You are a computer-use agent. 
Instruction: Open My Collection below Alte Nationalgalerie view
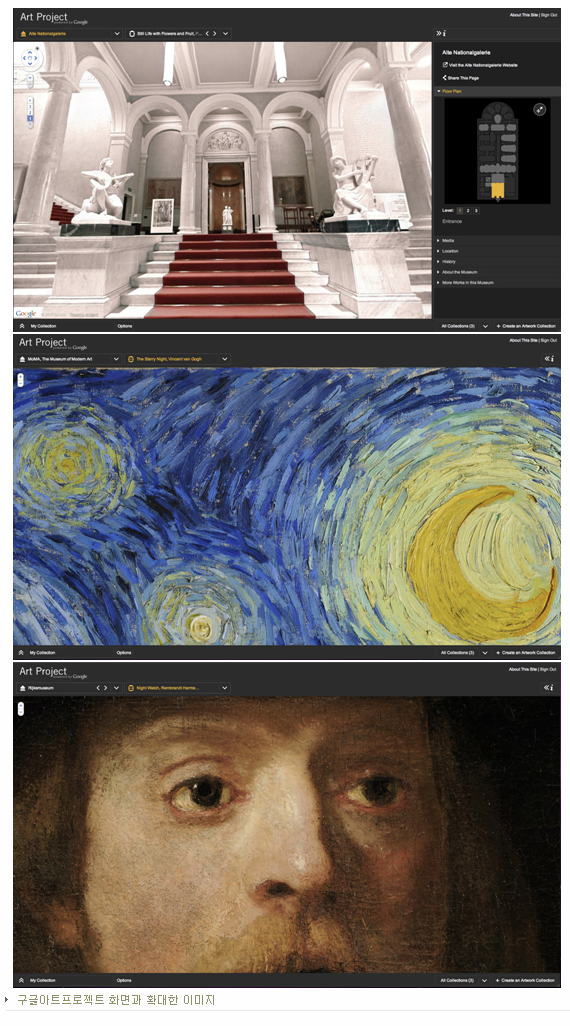[43, 326]
